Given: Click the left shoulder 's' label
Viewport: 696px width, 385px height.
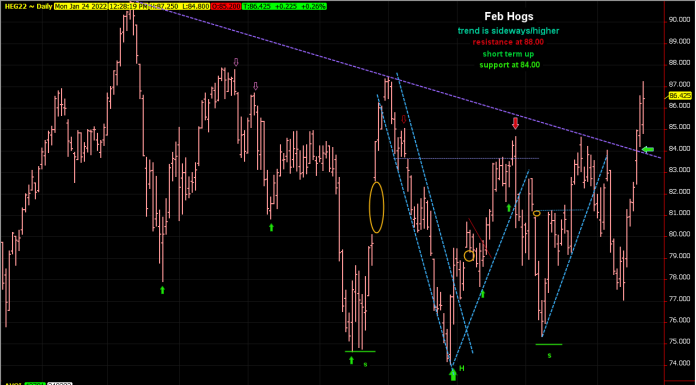Looking at the screenshot, I should pyautogui.click(x=365, y=365).
